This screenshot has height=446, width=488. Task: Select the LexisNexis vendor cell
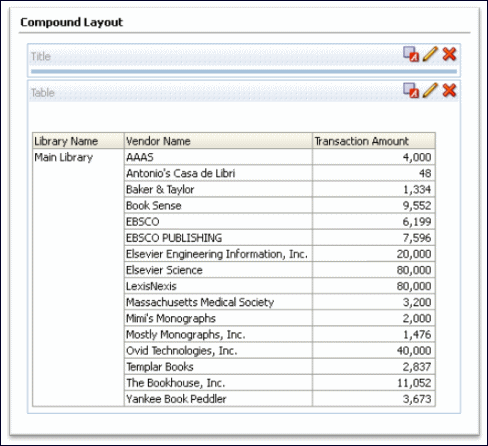click(x=218, y=286)
